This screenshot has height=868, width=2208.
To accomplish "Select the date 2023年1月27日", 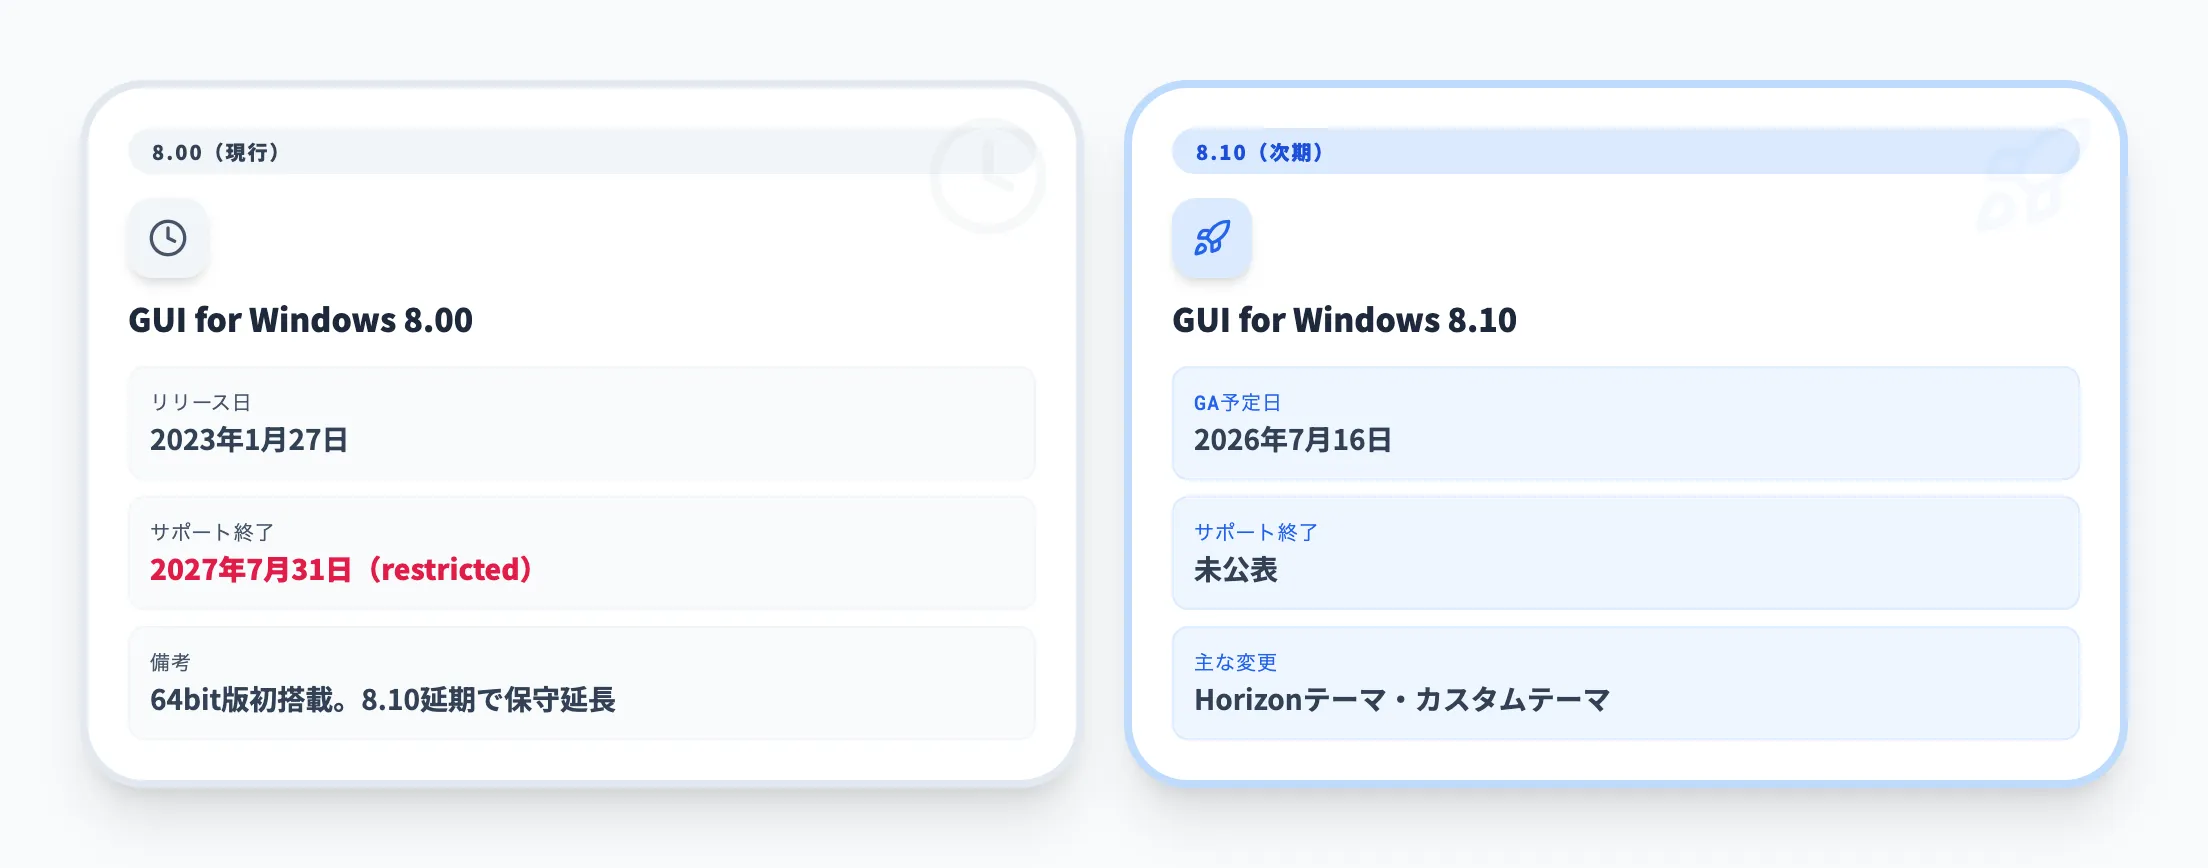I will (249, 440).
